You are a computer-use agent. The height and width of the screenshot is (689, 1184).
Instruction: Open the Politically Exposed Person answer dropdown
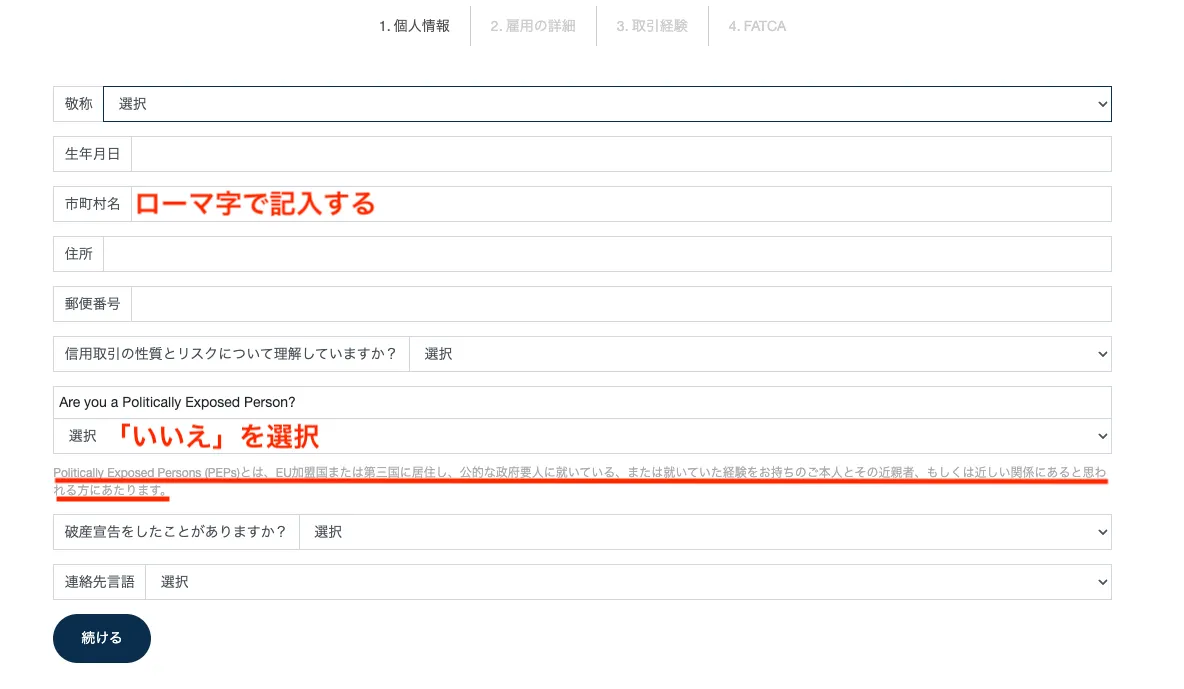580,436
